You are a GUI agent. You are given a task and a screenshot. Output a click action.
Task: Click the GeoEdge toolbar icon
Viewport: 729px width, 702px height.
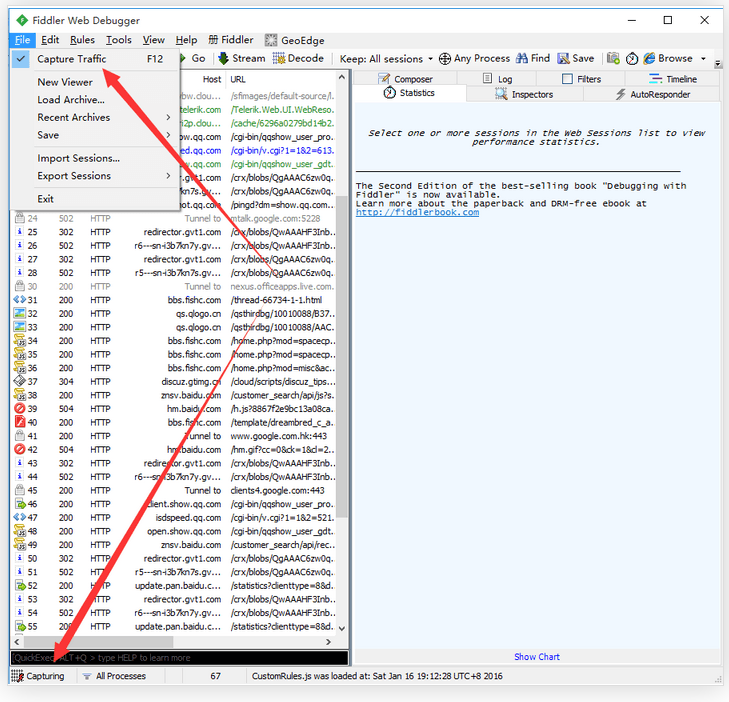(x=271, y=40)
